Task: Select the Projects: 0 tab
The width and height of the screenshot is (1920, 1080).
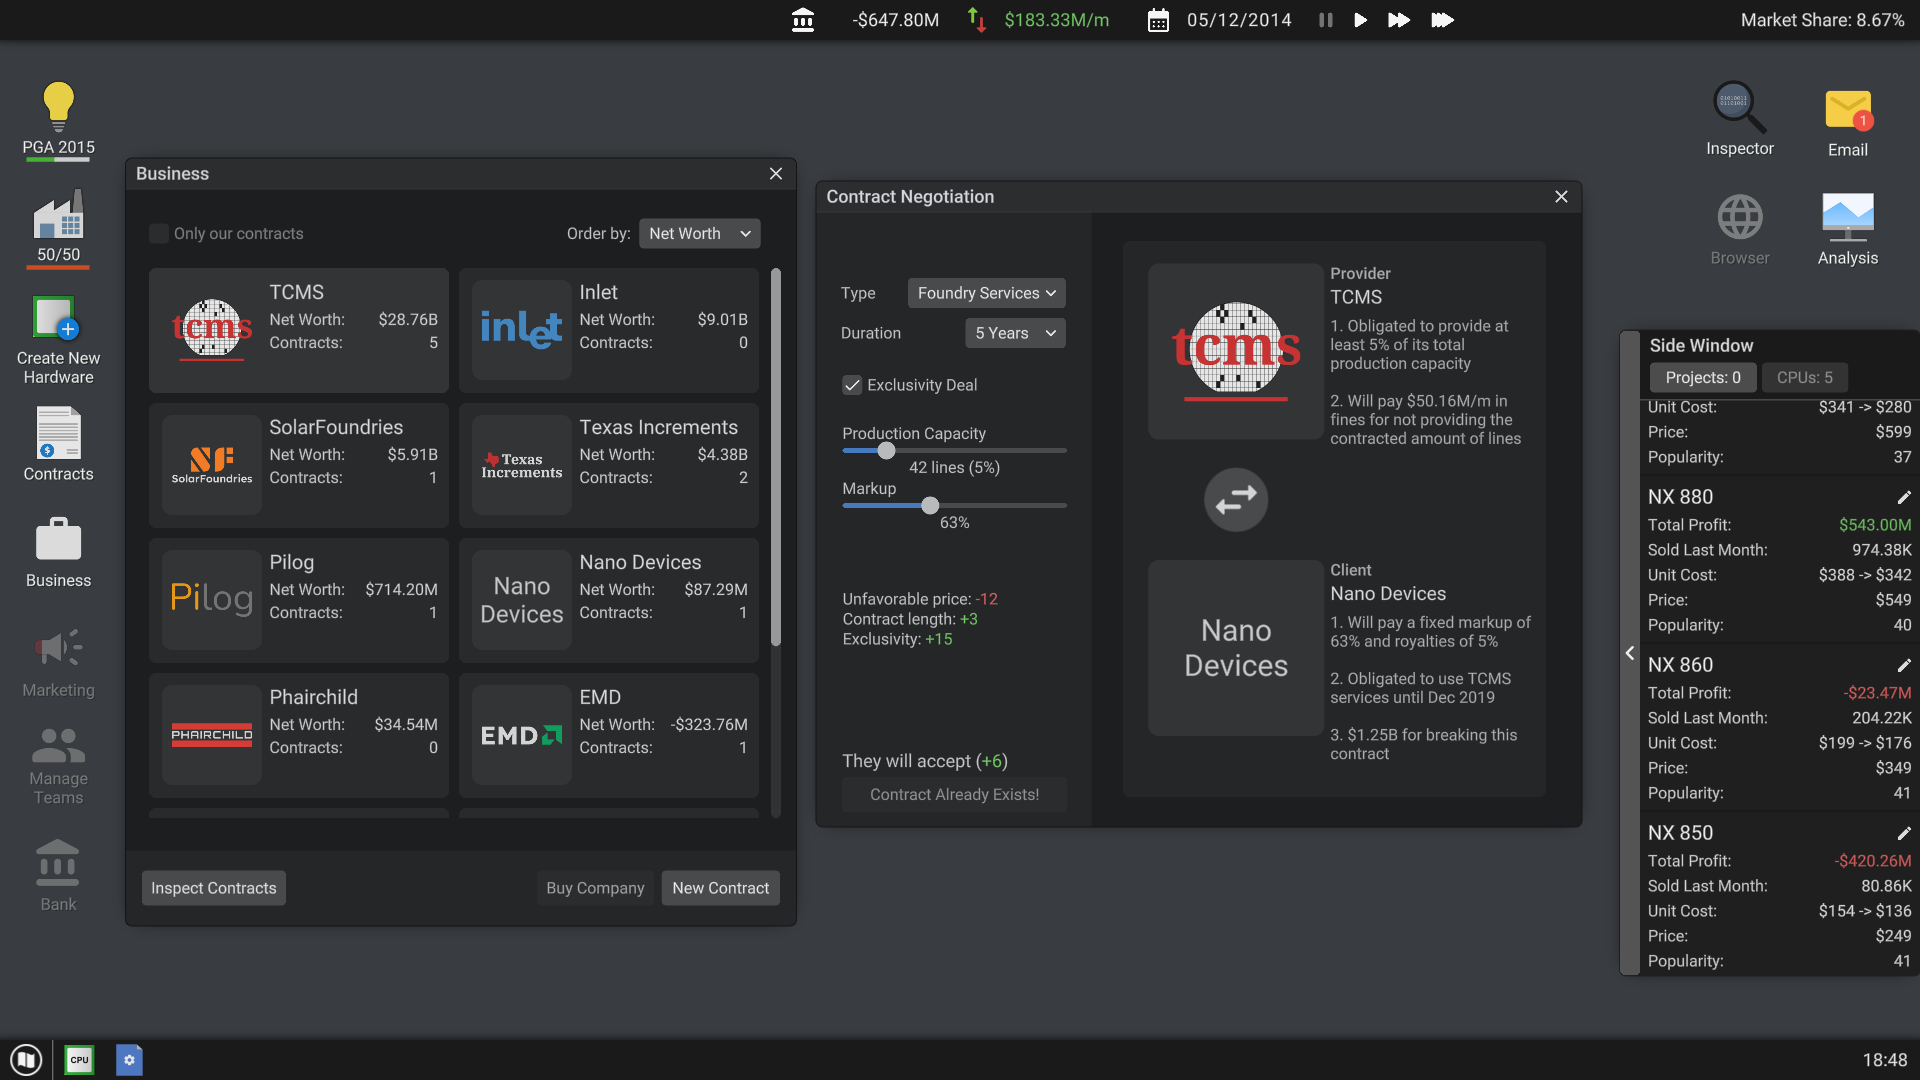Action: (x=1702, y=377)
